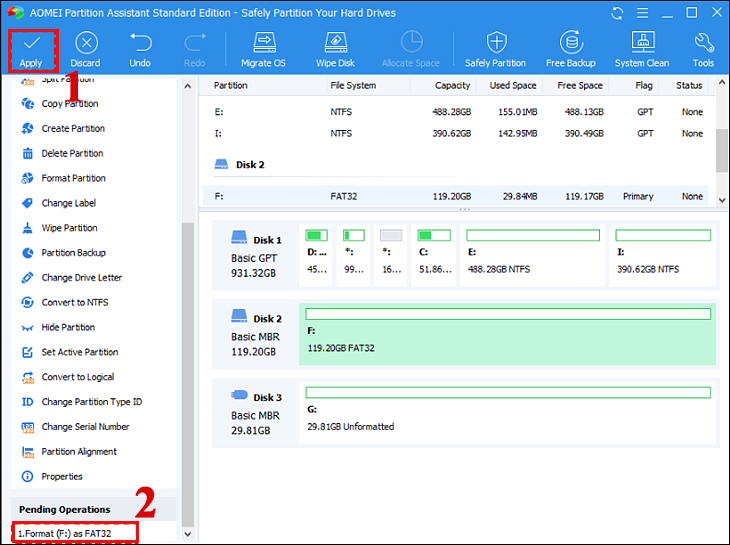Screen dimensions: 730x545
Task: Click the Apply checkmark button
Action: (x=31, y=50)
